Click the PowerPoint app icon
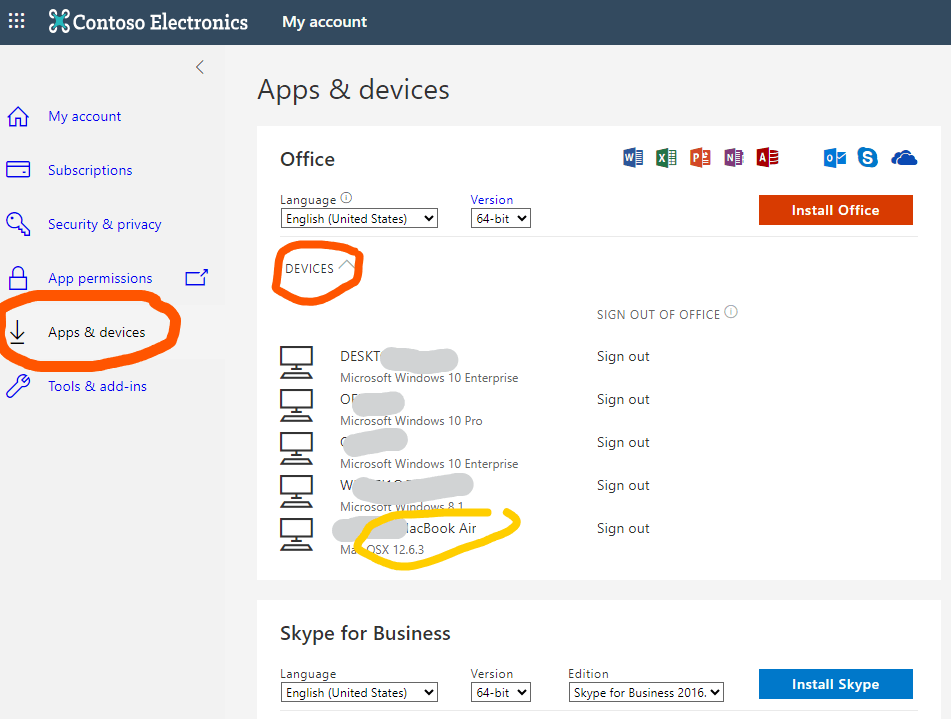951x719 pixels. click(700, 158)
